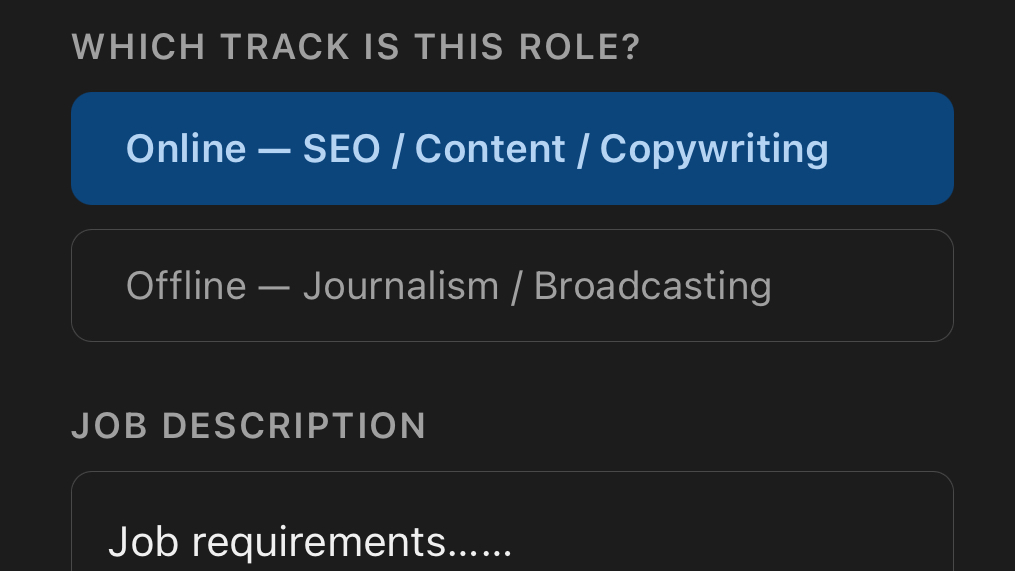Image resolution: width=1015 pixels, height=571 pixels.
Task: Pick the filled blue track button
Action: [512, 148]
